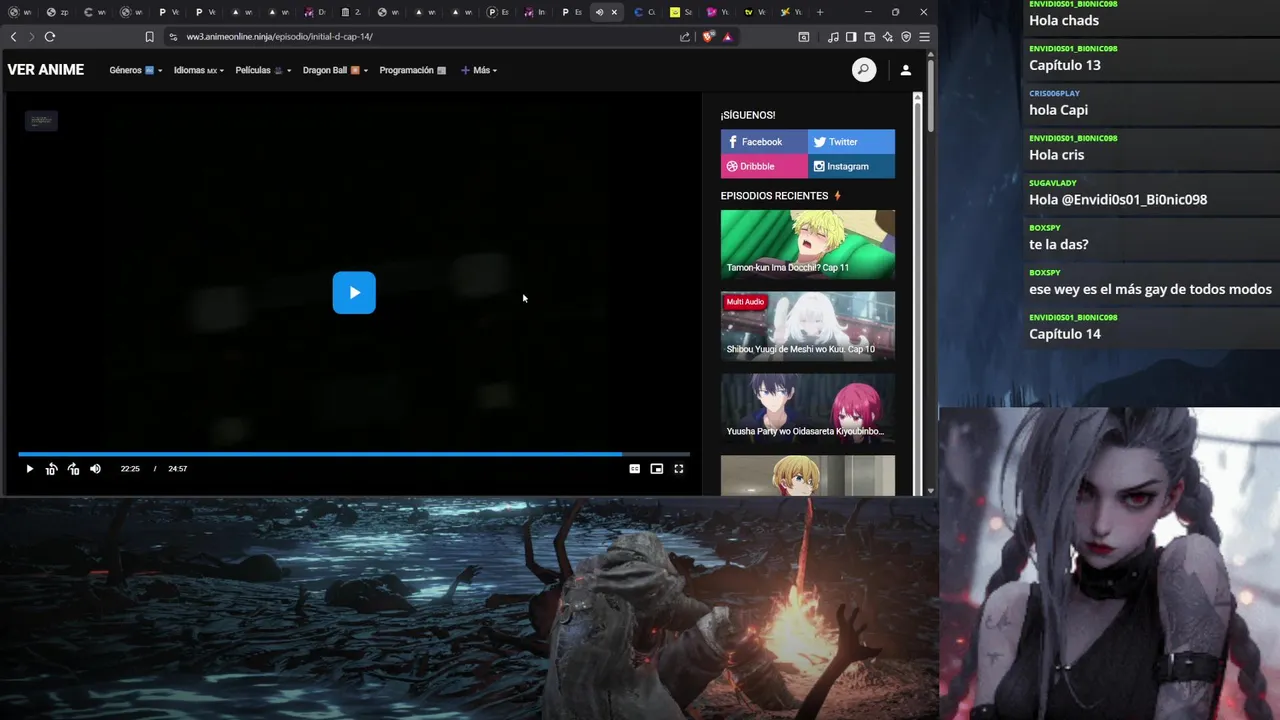Click the address bar URL field
This screenshot has height=720, width=1280.
[x=420, y=37]
